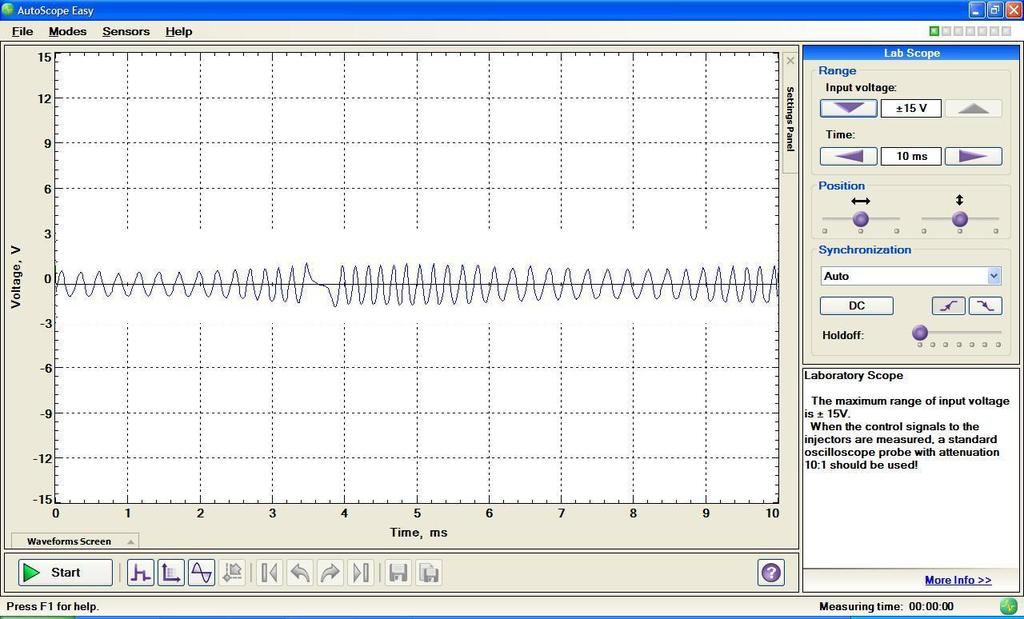The height and width of the screenshot is (619, 1024).
Task: Increase input voltage range arrow
Action: 973,108
